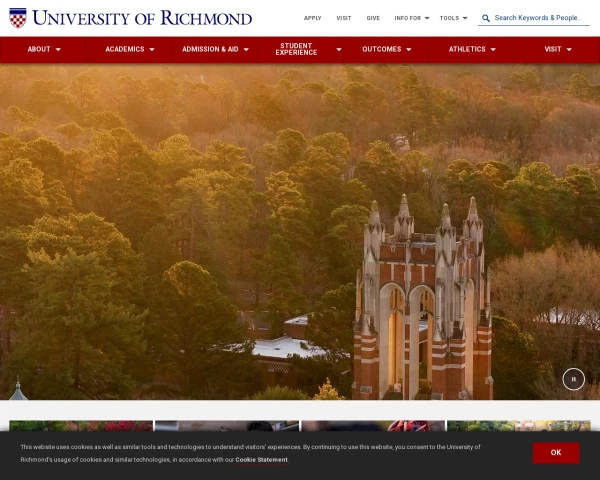Open the Admission & Aid menu
The width and height of the screenshot is (600, 480).
[x=210, y=49]
